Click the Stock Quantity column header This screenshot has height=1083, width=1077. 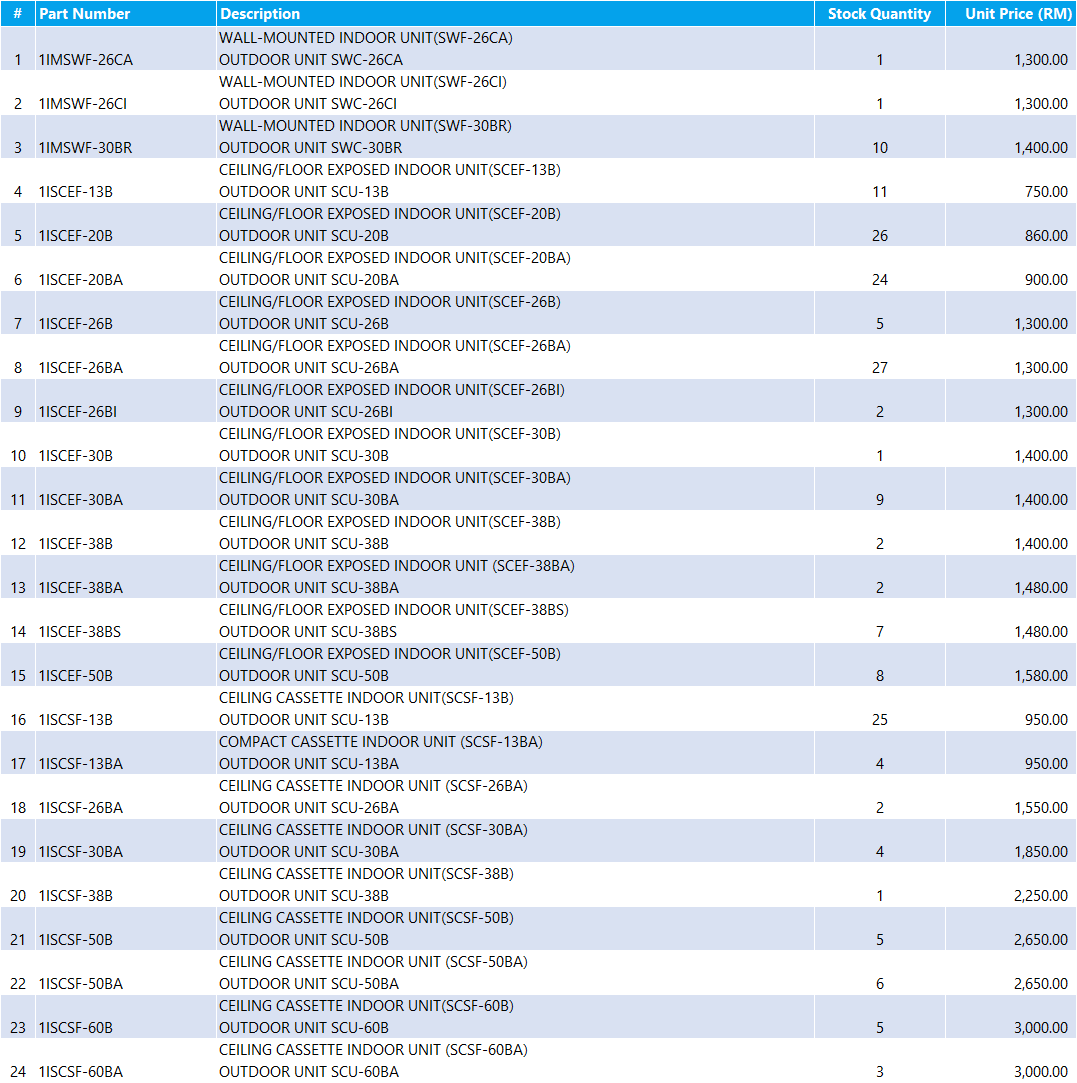[879, 14]
